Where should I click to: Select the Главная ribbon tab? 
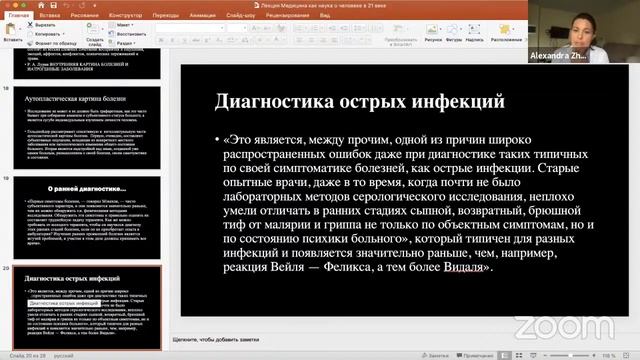click(19, 15)
